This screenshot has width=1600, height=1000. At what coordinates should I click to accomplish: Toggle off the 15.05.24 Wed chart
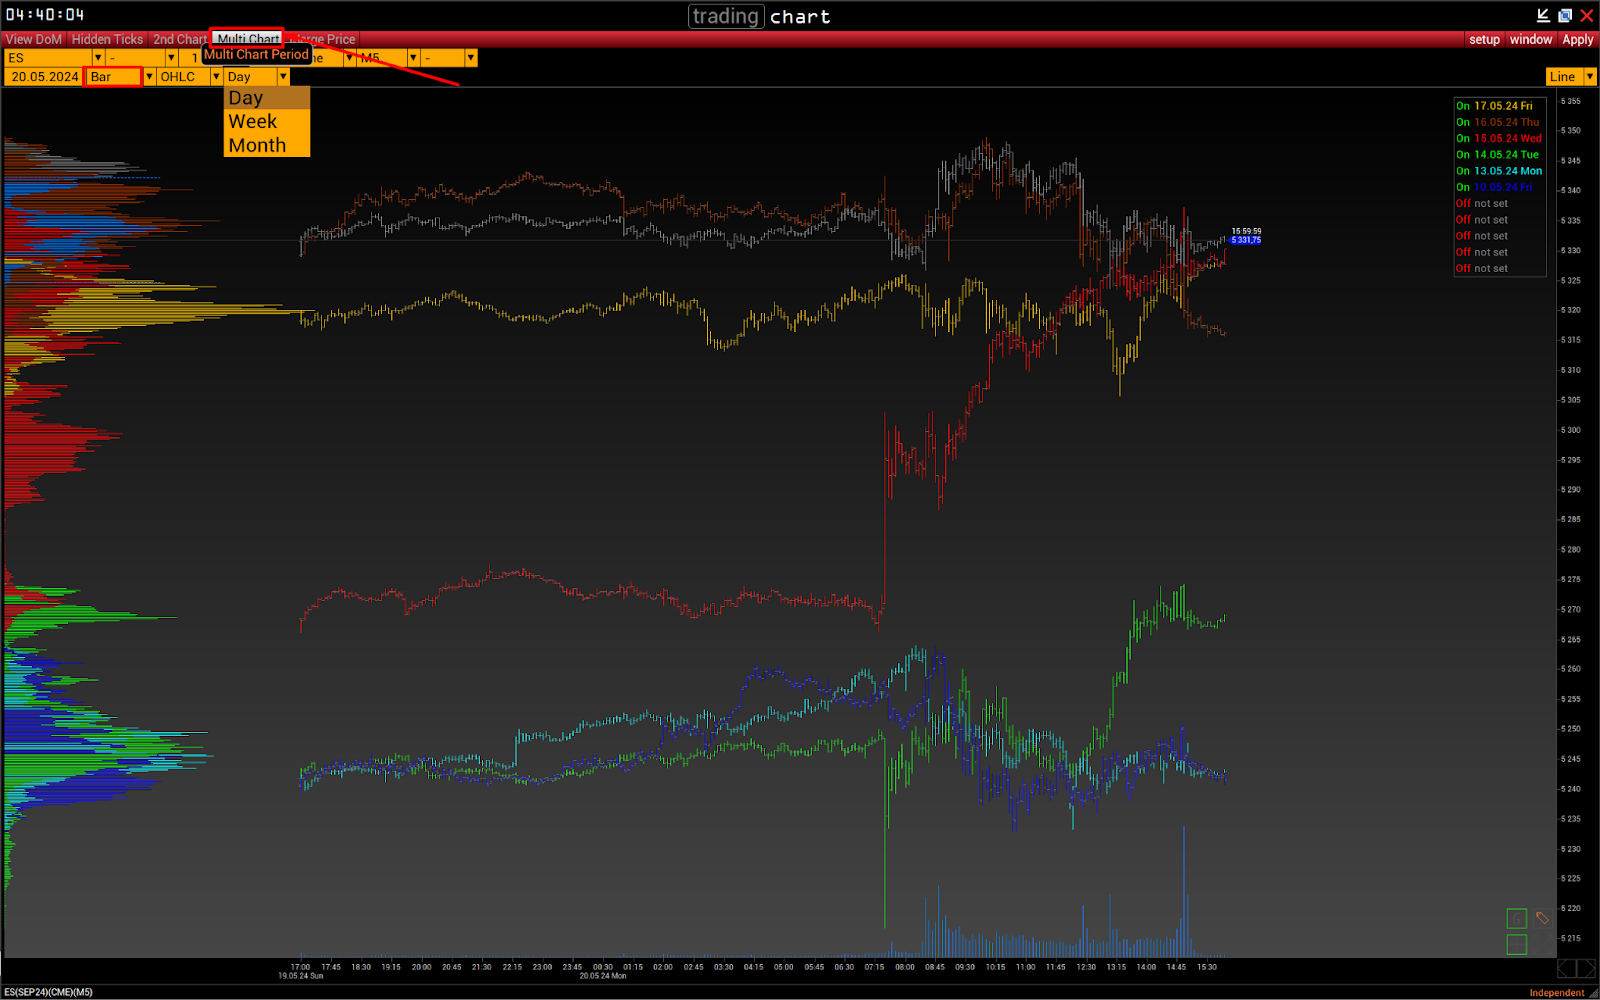(1463, 139)
